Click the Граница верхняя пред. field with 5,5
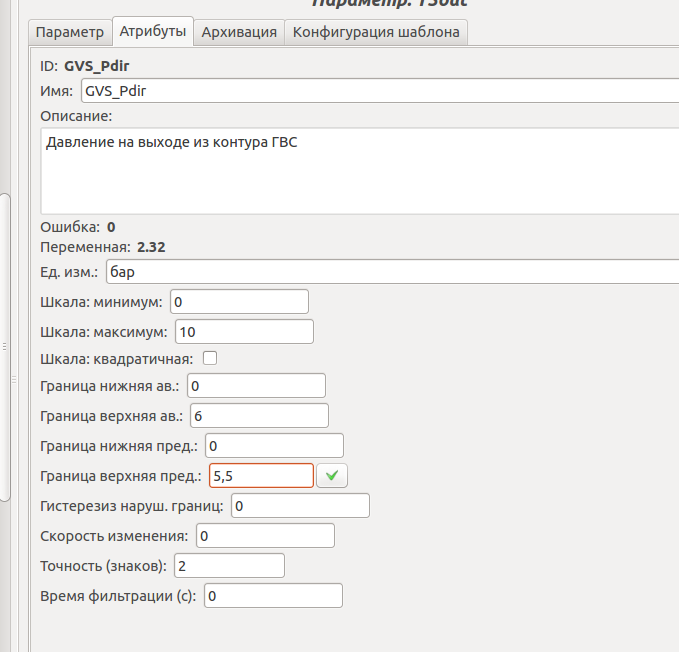679x652 pixels. click(x=259, y=476)
